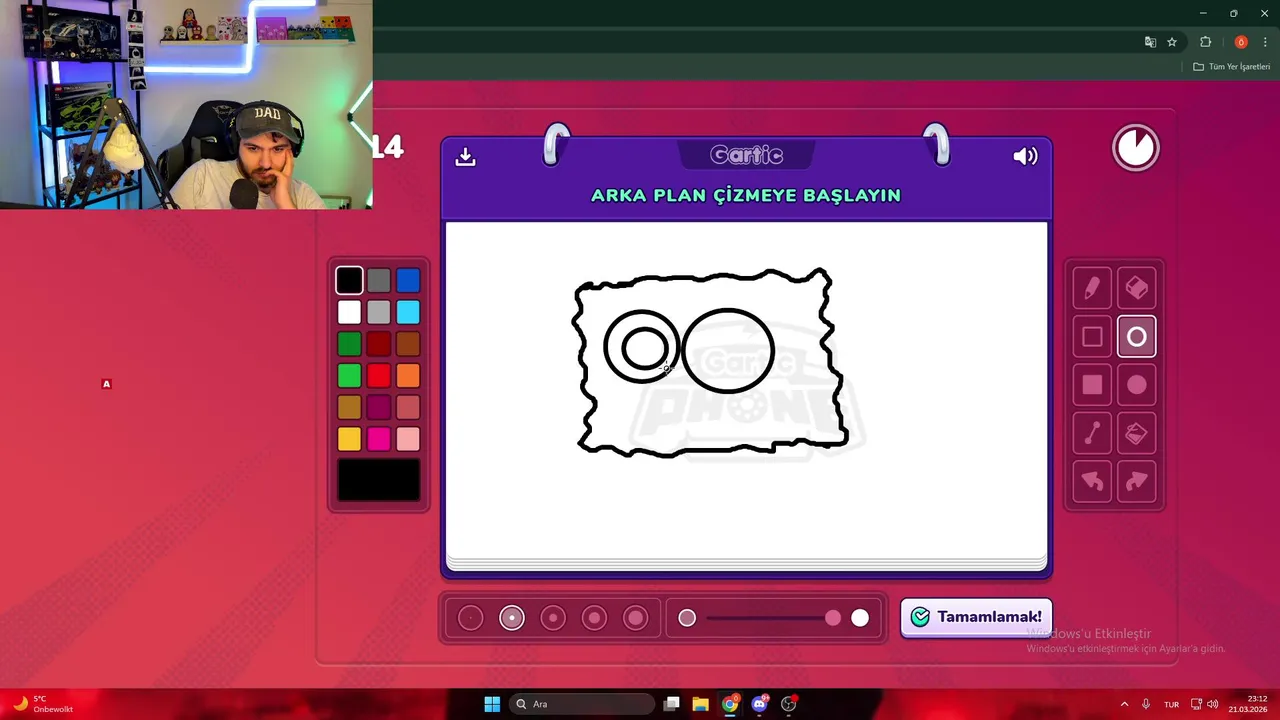This screenshot has width=1280, height=720.
Task: Click the round timer clock icon
Action: 1136,148
